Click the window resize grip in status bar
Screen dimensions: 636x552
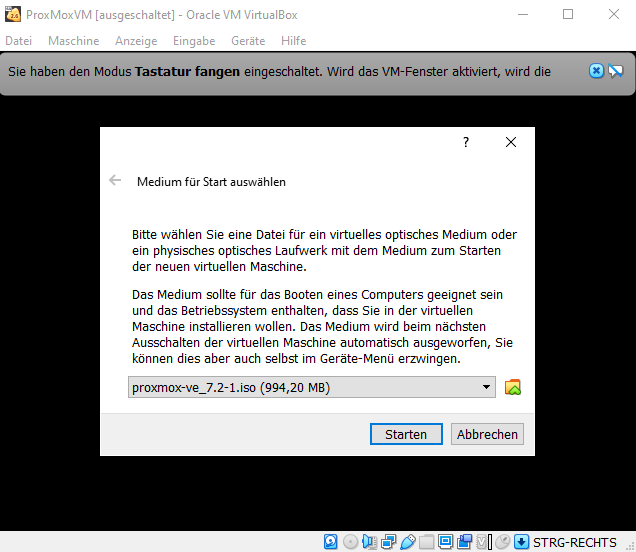point(630,546)
